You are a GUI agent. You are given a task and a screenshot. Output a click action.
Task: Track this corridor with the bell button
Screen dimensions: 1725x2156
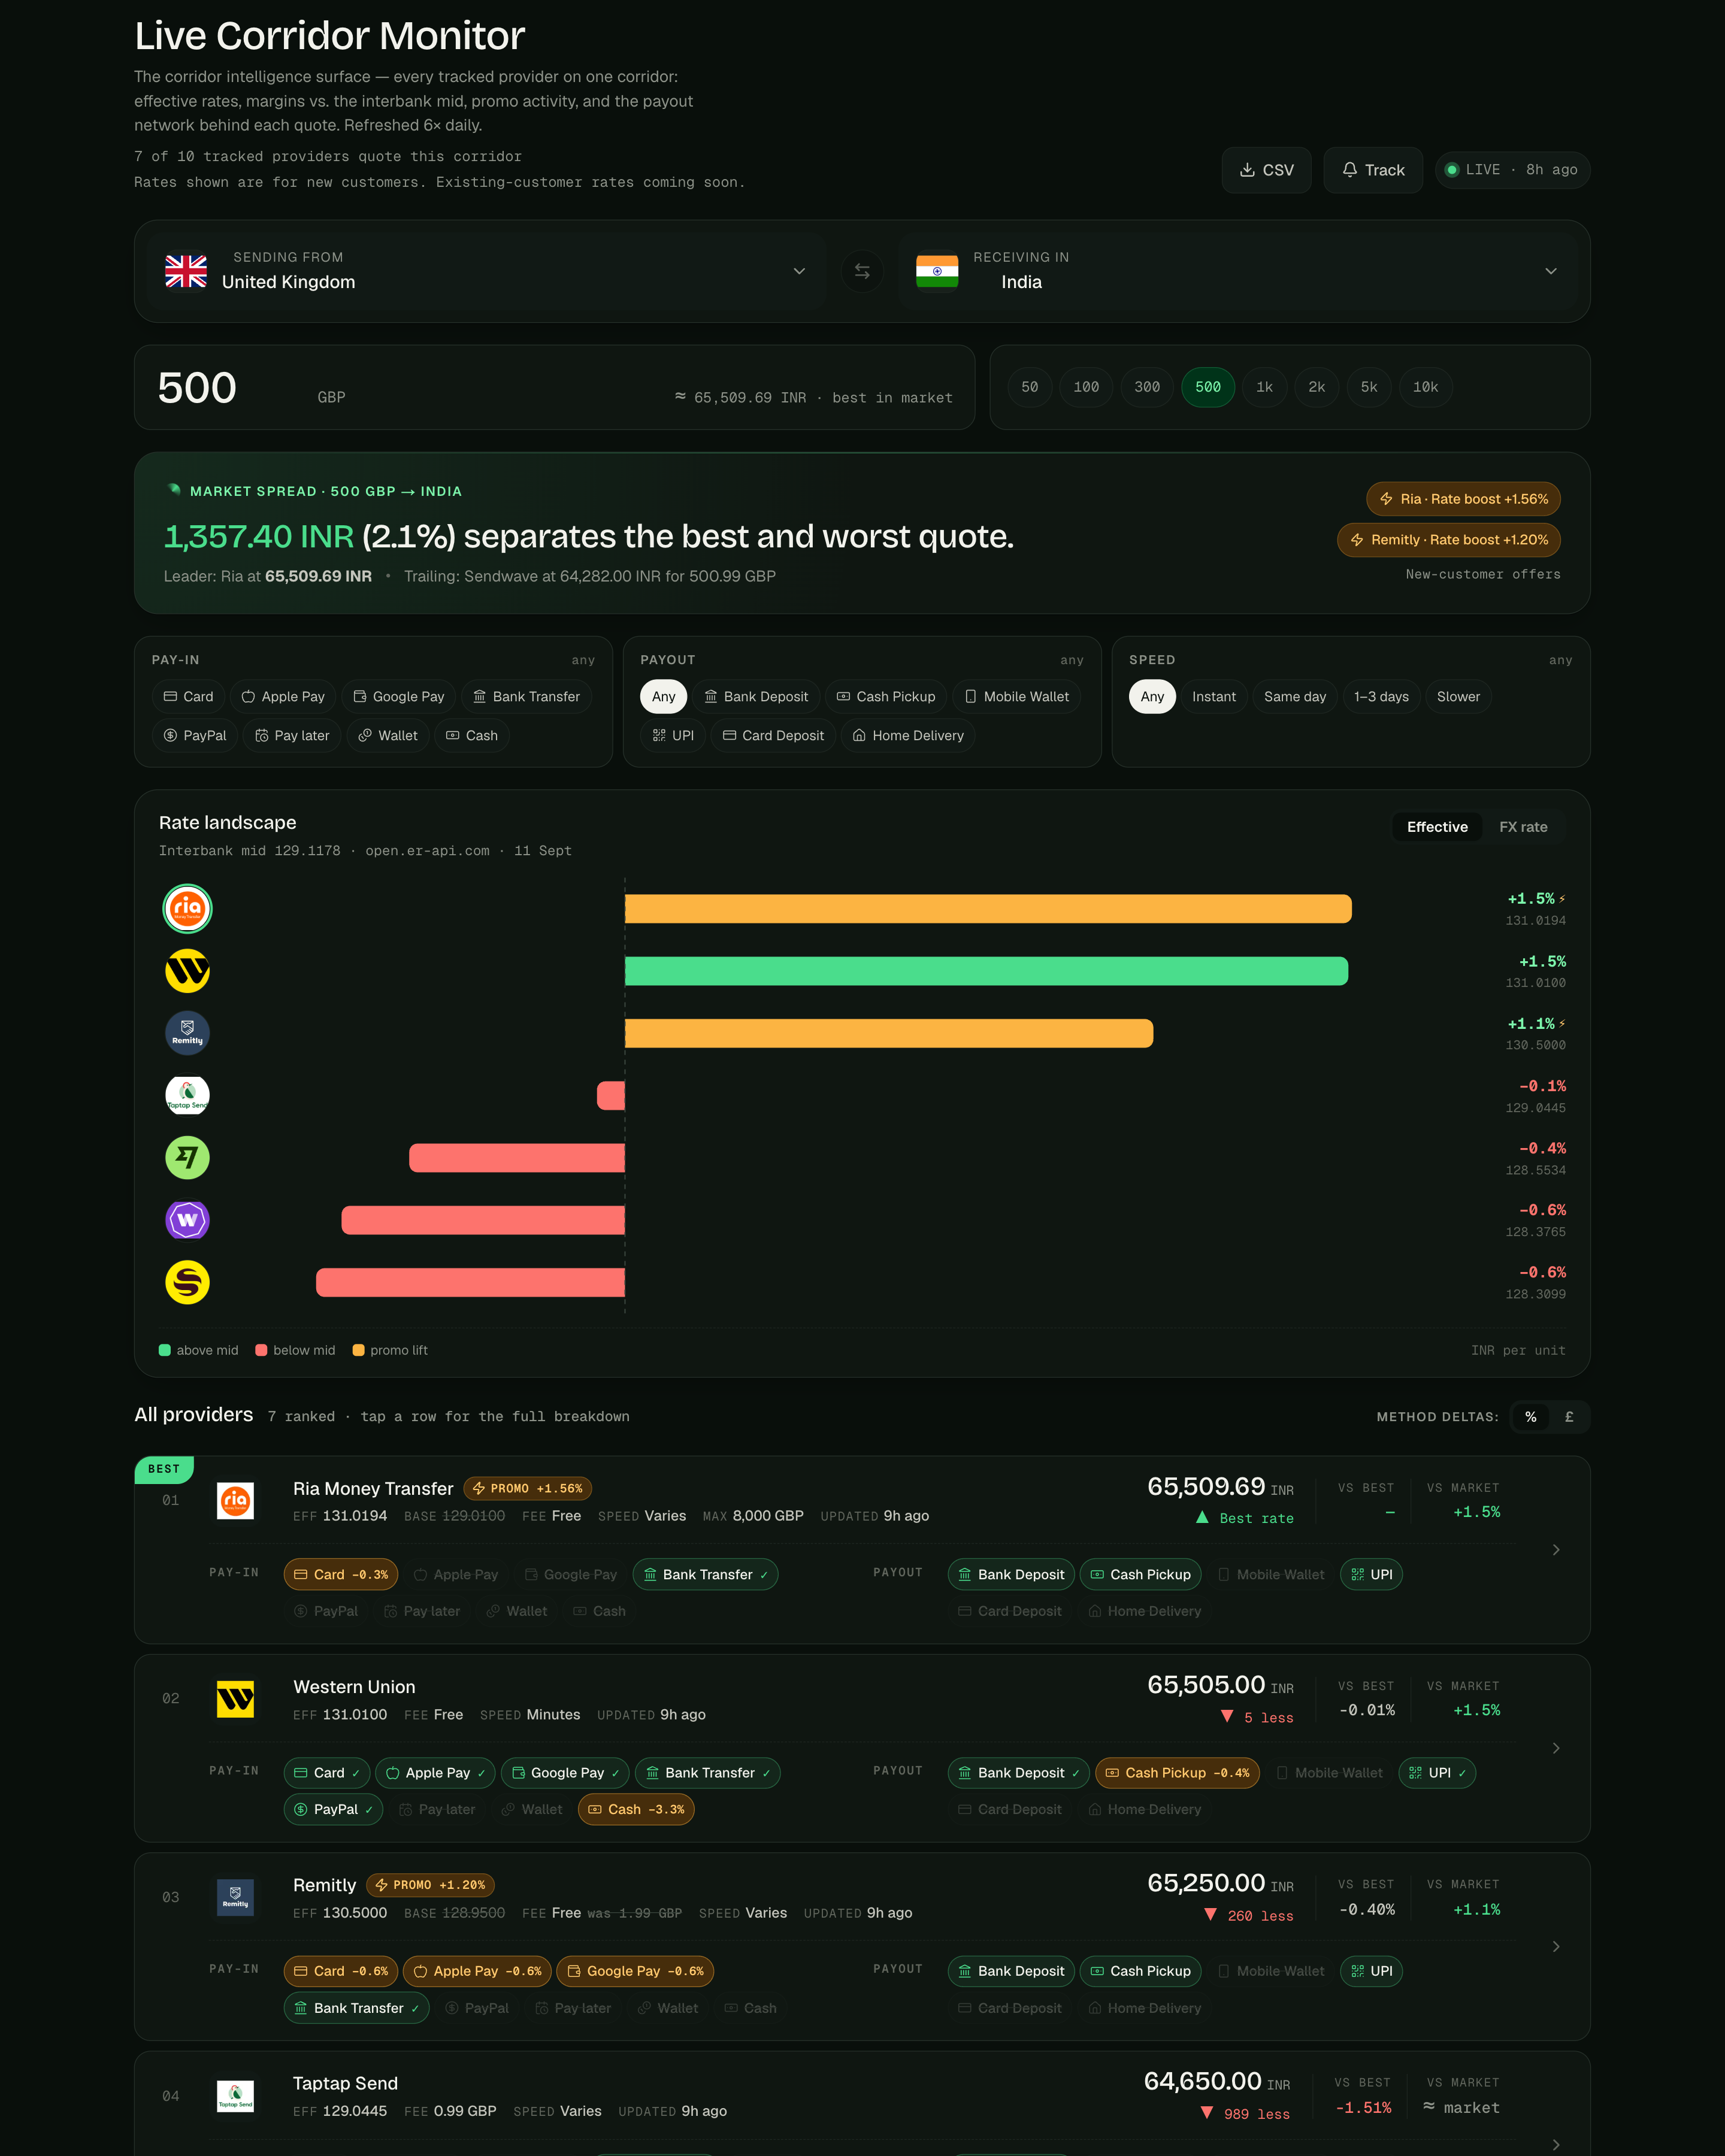coord(1373,170)
